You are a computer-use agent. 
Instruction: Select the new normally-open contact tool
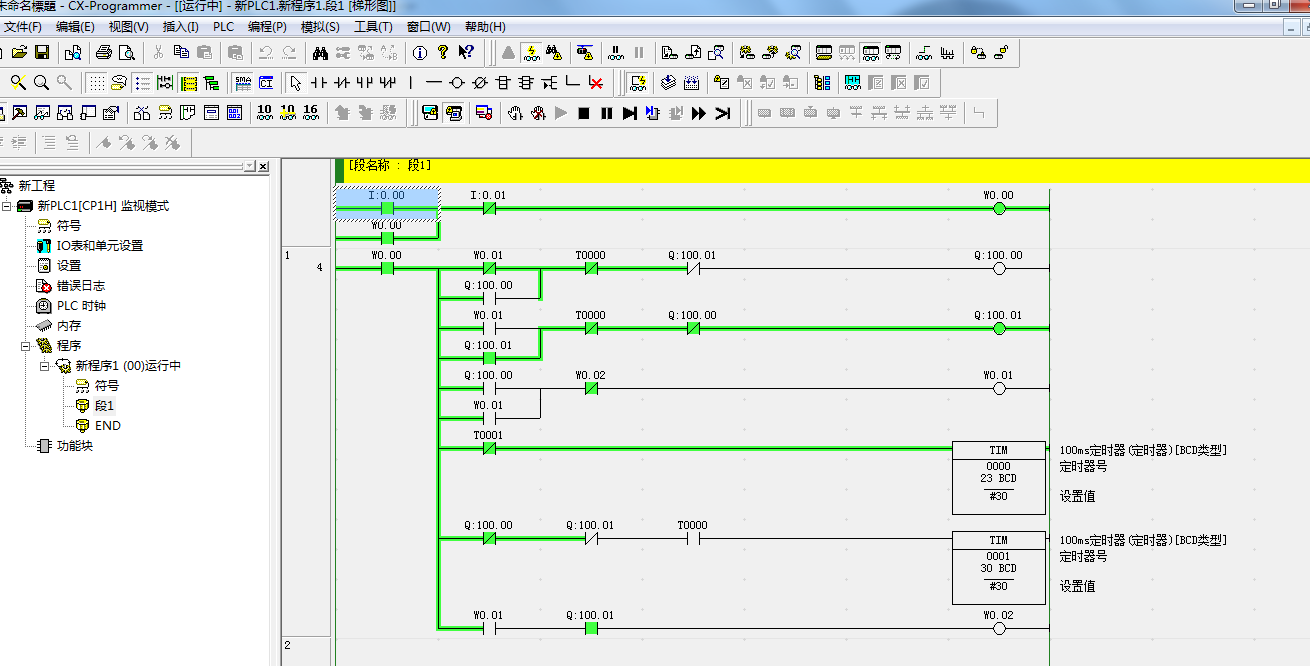pyautogui.click(x=319, y=83)
